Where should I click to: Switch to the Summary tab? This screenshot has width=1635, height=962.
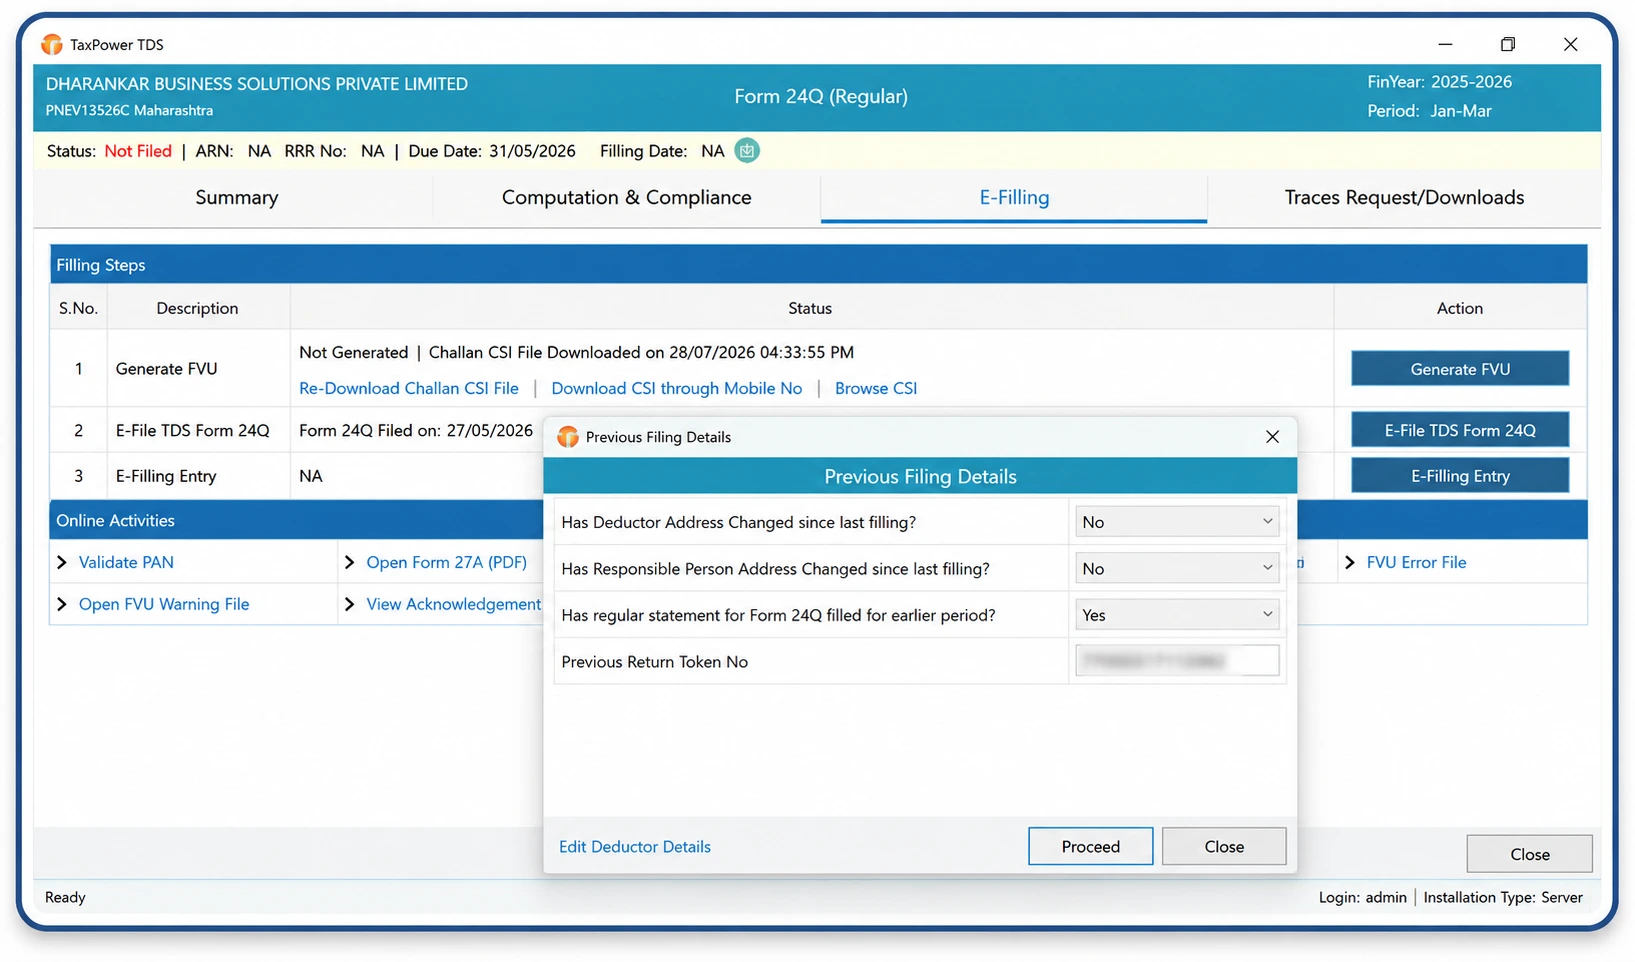237,197
